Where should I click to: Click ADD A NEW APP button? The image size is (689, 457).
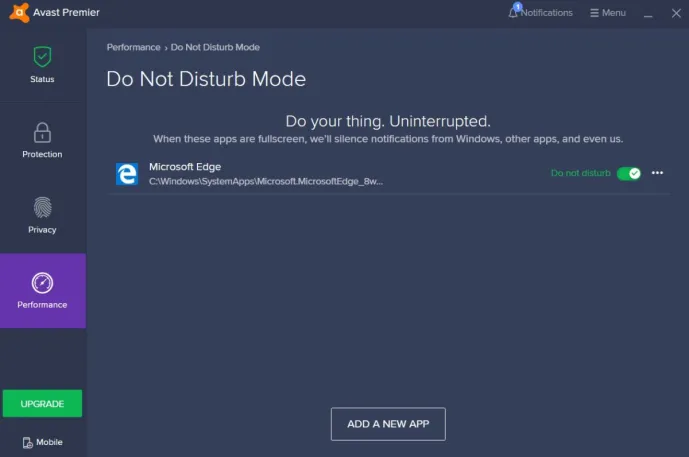coord(388,424)
